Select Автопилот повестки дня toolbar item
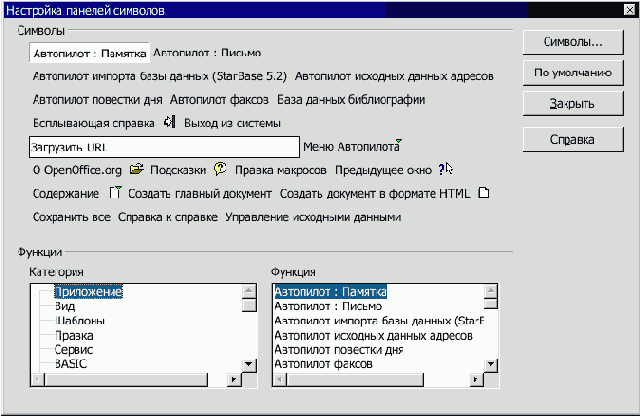 tap(98, 100)
